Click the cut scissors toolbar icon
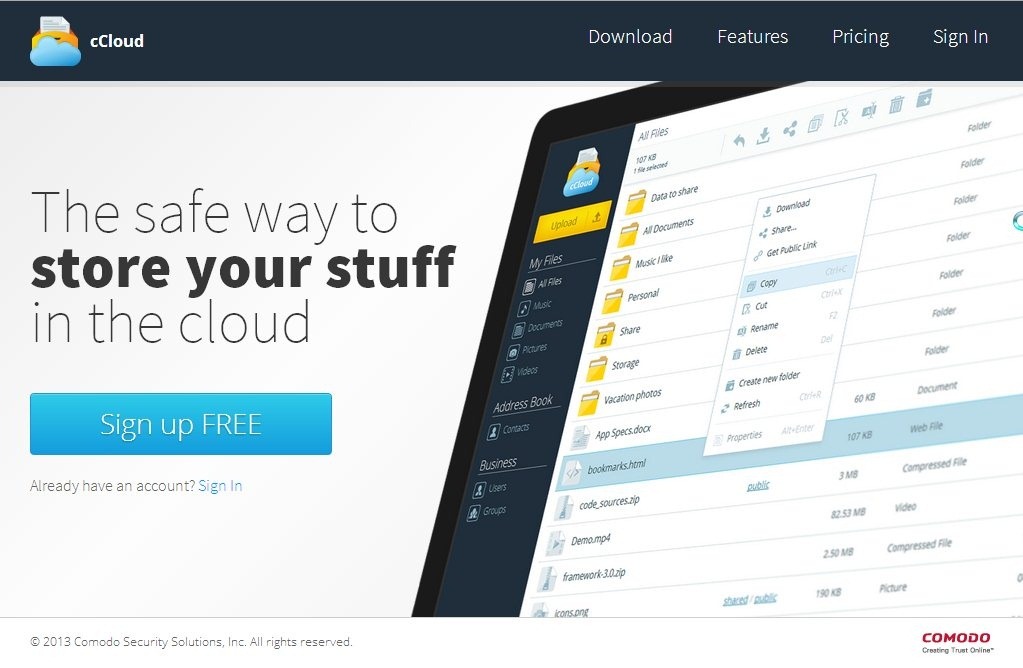The width and height of the screenshot is (1023, 668). 842,117
